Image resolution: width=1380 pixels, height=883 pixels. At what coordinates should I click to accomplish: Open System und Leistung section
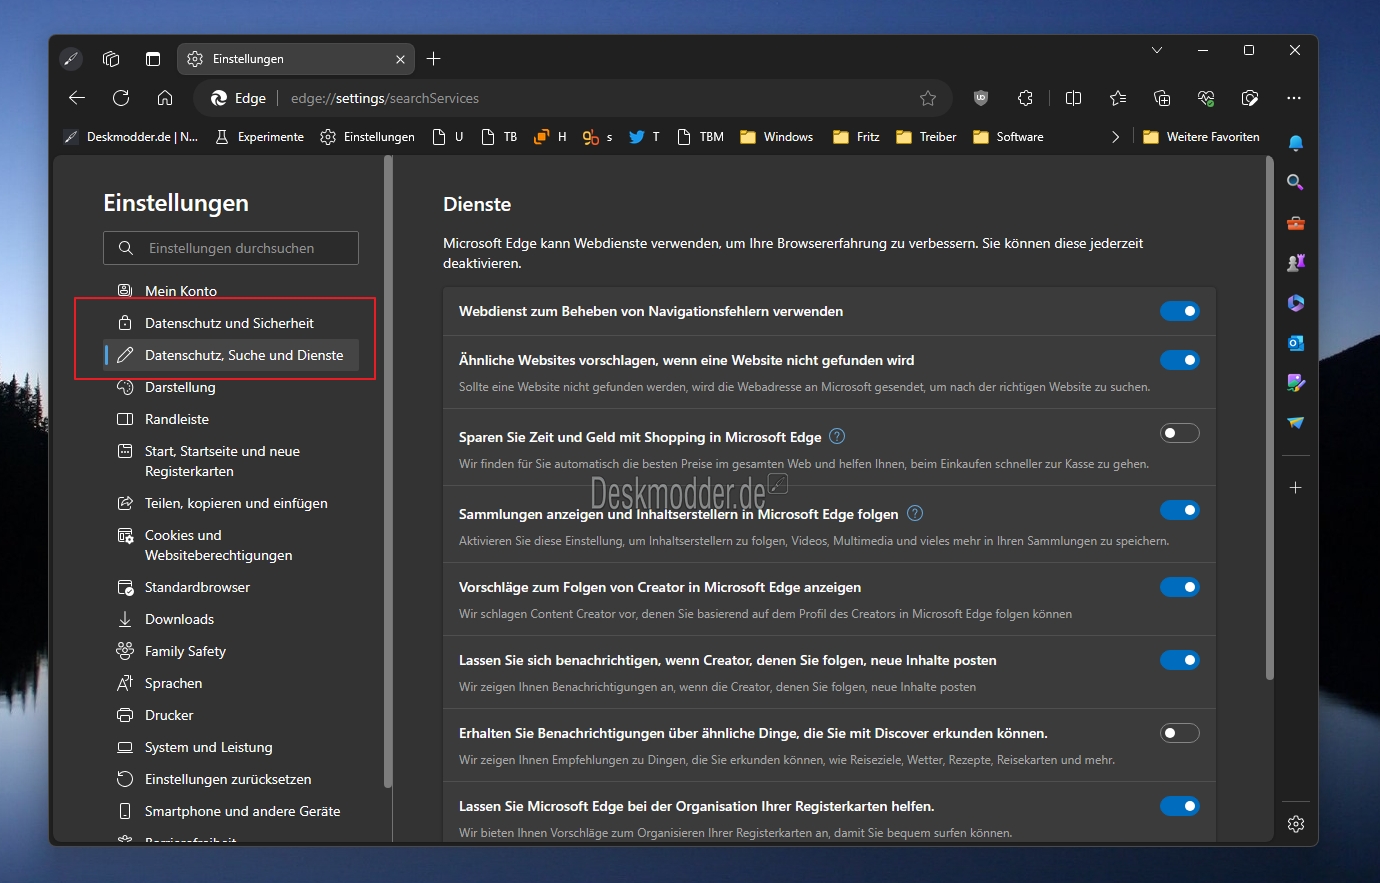pos(231,747)
